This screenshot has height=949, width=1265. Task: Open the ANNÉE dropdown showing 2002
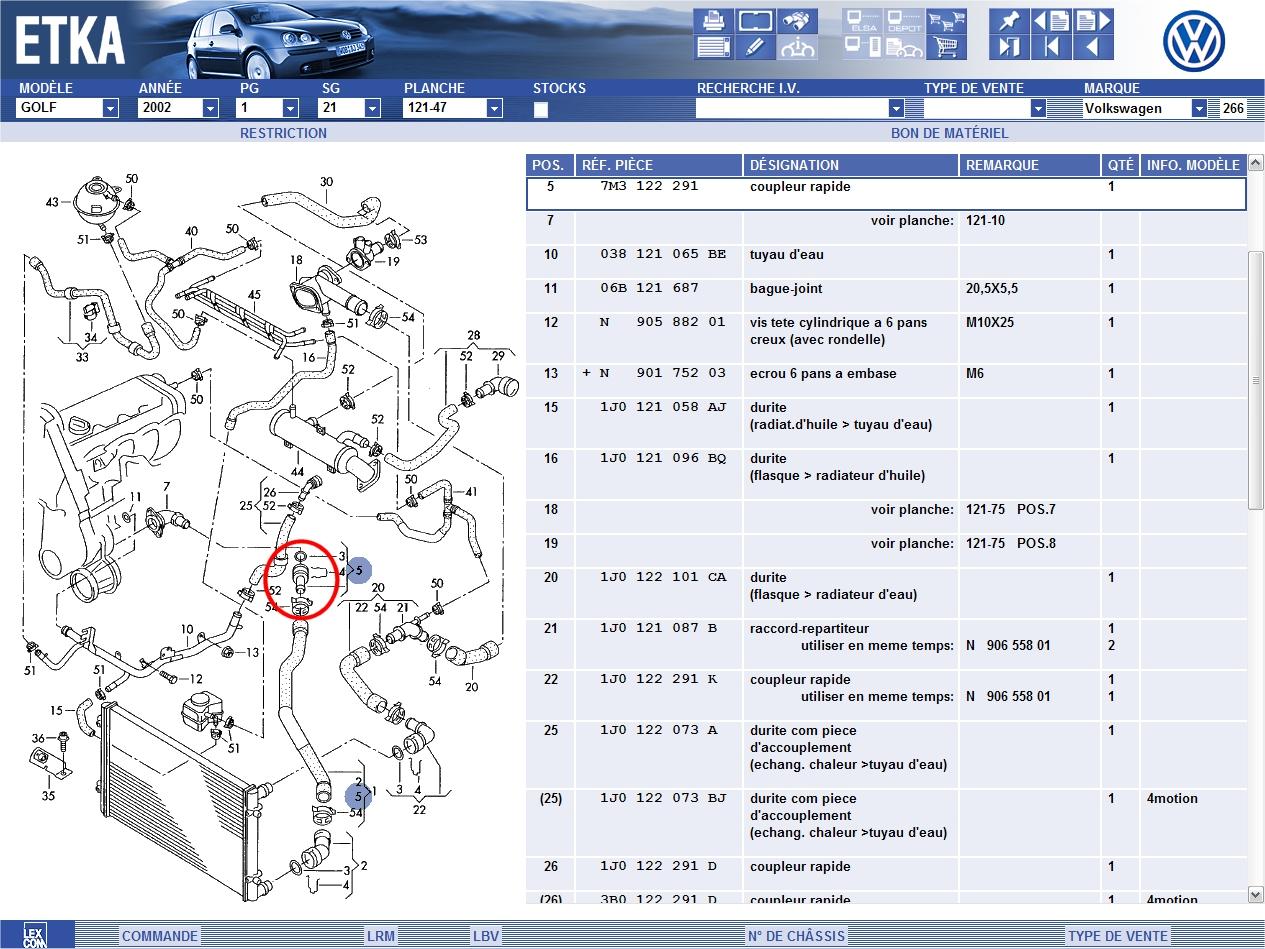210,108
